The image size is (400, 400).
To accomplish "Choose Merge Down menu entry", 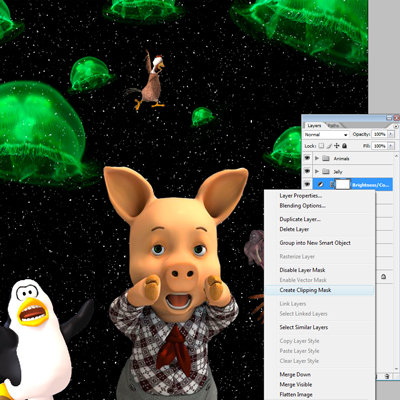I will [295, 374].
